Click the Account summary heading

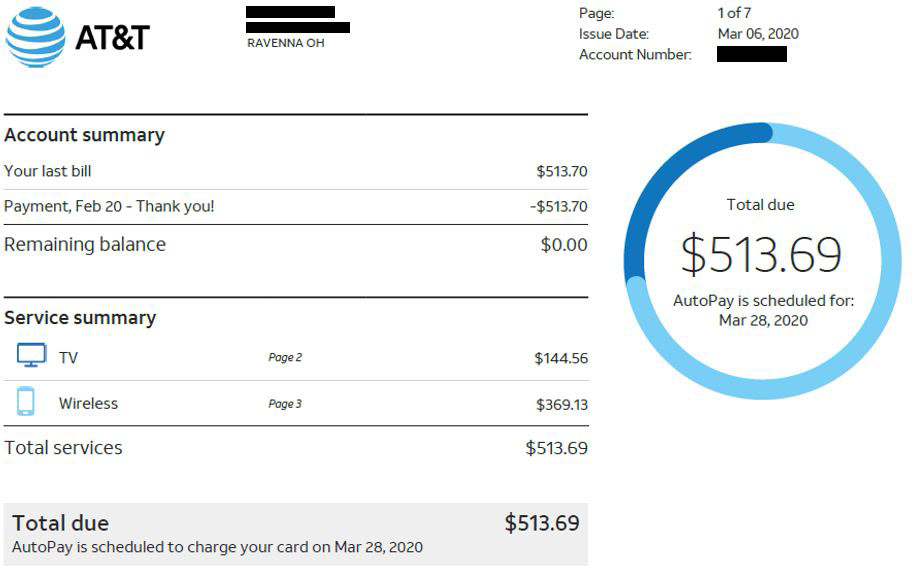click(85, 135)
